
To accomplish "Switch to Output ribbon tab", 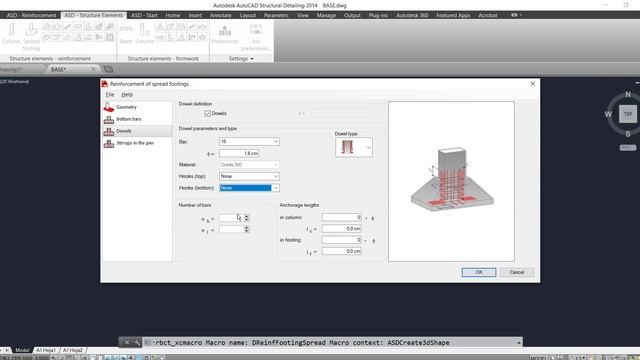I will pyautogui.click(x=352, y=15).
